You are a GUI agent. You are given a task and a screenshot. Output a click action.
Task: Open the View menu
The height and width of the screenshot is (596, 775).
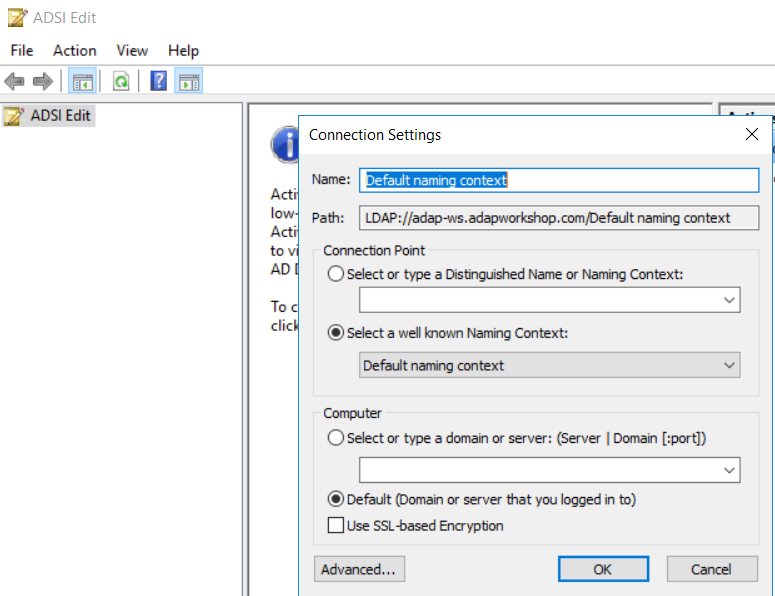point(132,50)
